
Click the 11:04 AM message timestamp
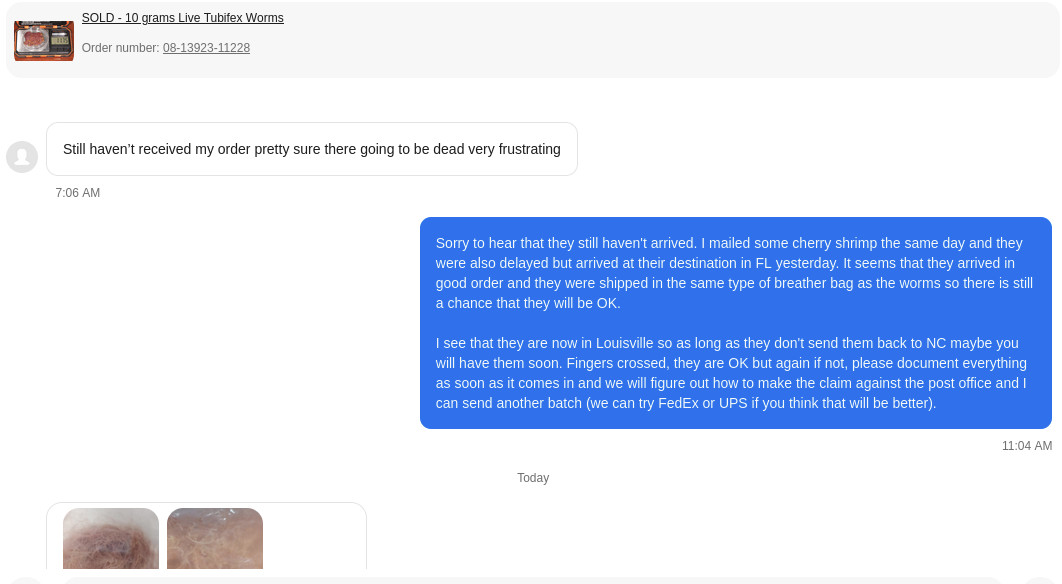tap(1026, 446)
